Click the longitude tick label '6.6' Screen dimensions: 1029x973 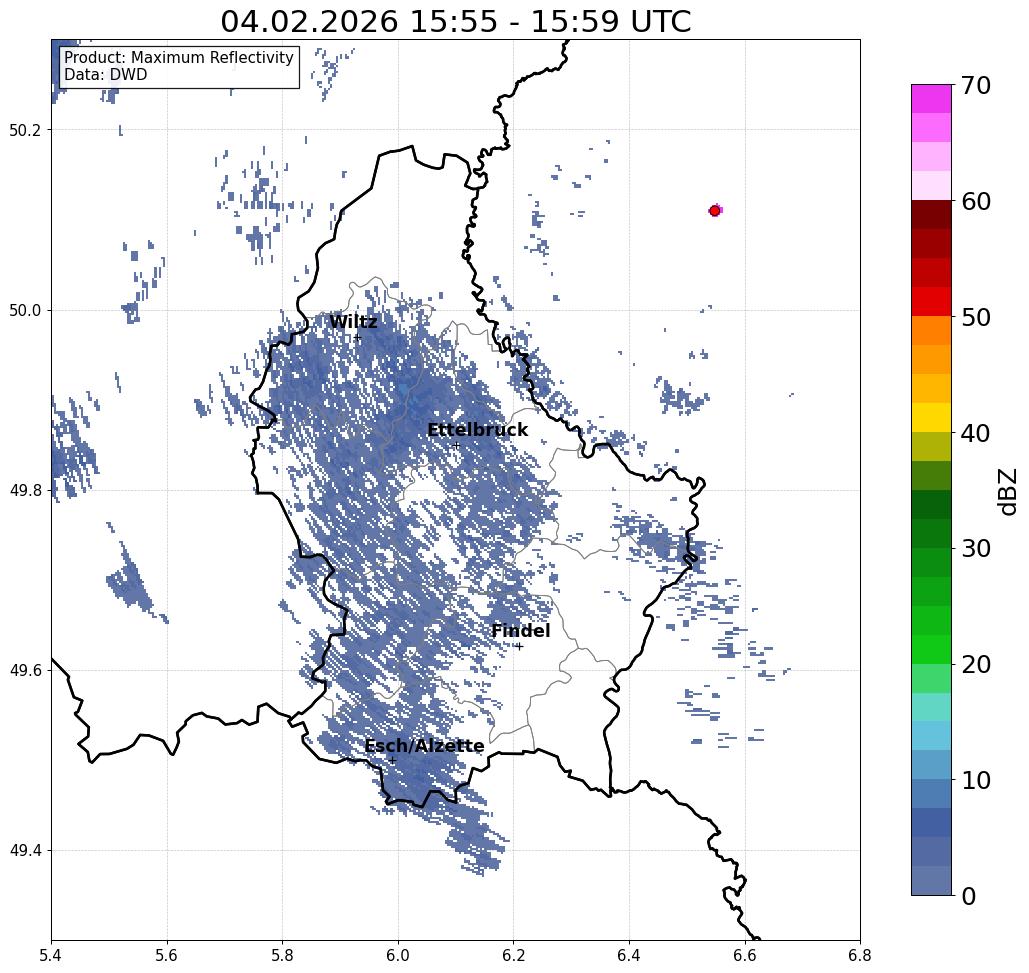tap(745, 955)
